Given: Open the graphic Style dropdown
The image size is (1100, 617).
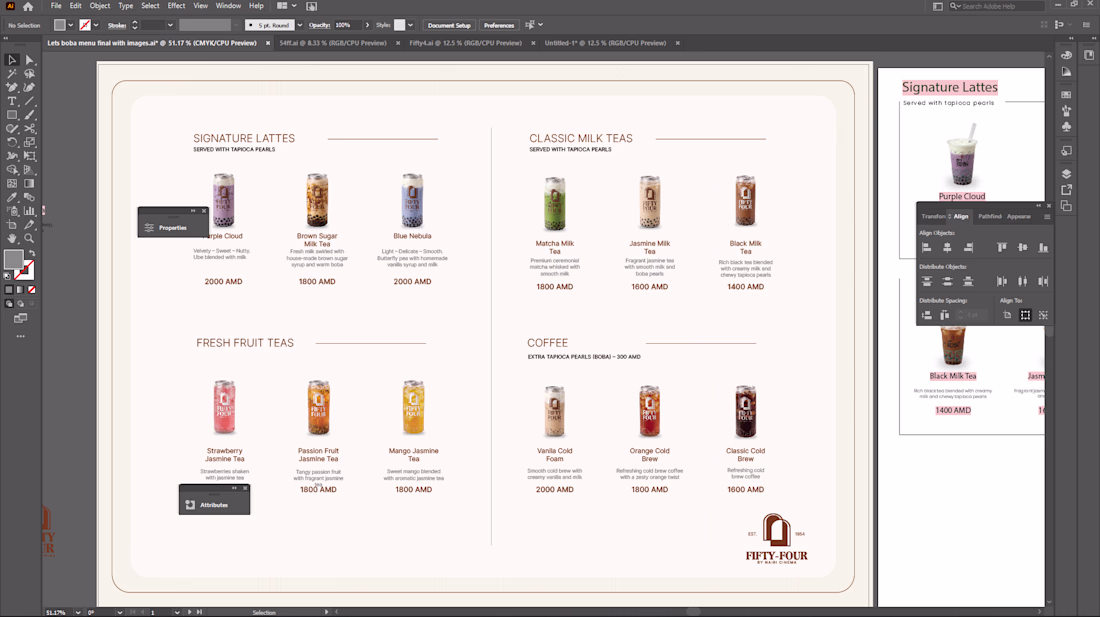Looking at the screenshot, I should coord(410,25).
